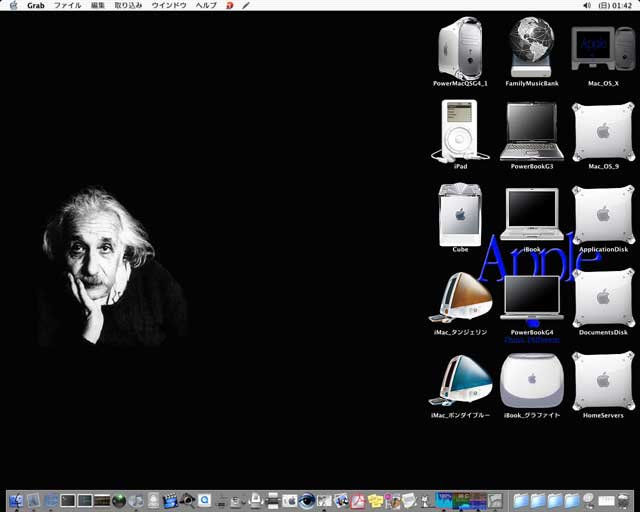Open the Grab application menu

pos(36,6)
